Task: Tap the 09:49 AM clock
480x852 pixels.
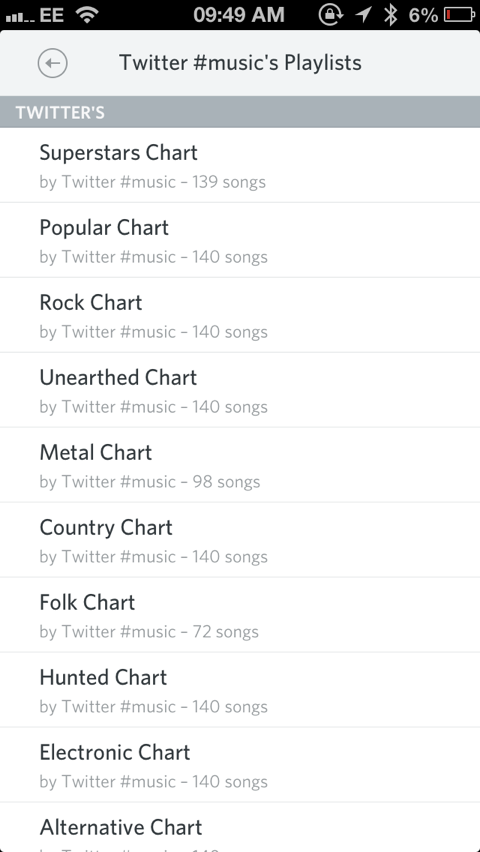Action: 239,15
